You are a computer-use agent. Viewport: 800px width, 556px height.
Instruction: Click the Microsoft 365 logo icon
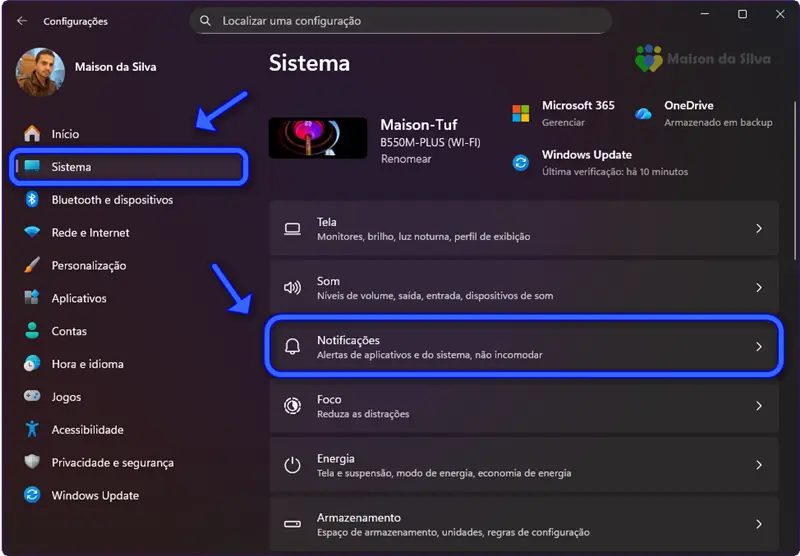(x=520, y=113)
